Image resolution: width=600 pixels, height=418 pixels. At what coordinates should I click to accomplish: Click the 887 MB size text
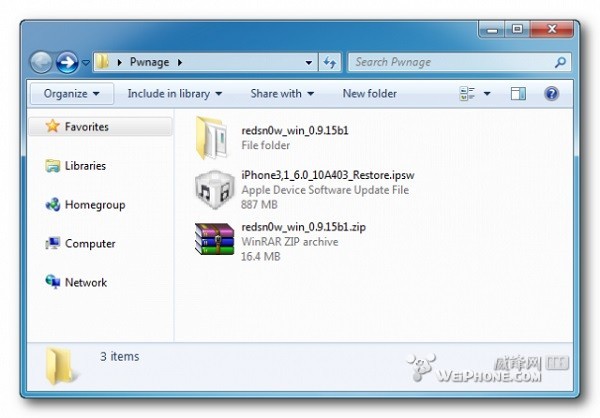pyautogui.click(x=259, y=205)
